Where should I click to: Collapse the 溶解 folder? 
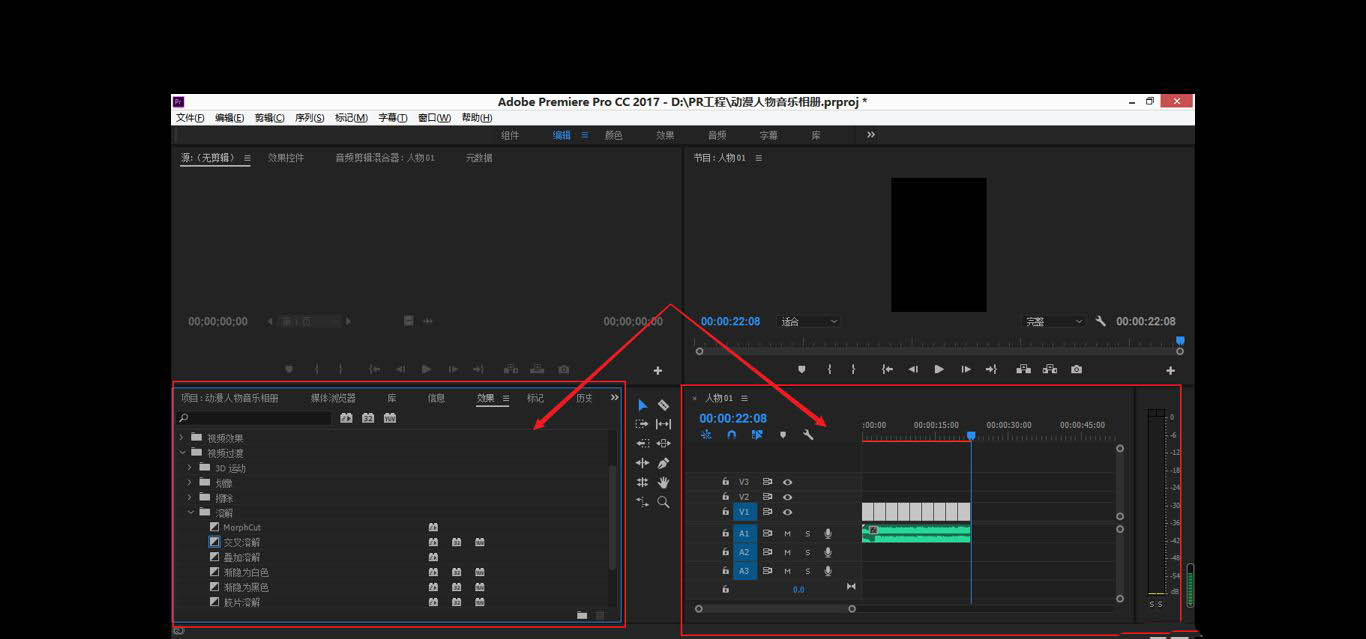(190, 512)
